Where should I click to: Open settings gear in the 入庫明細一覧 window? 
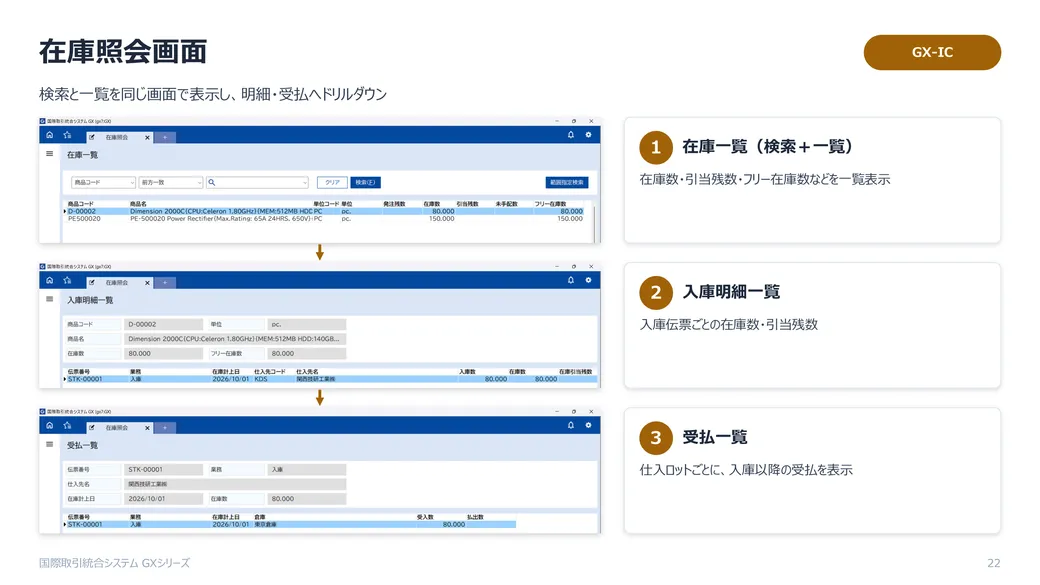588,281
